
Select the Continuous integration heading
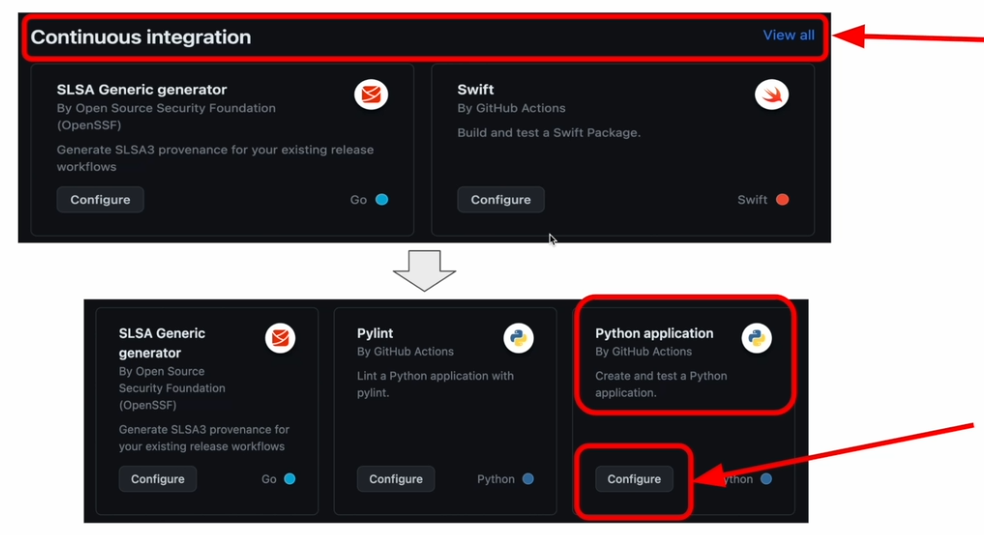(x=141, y=37)
